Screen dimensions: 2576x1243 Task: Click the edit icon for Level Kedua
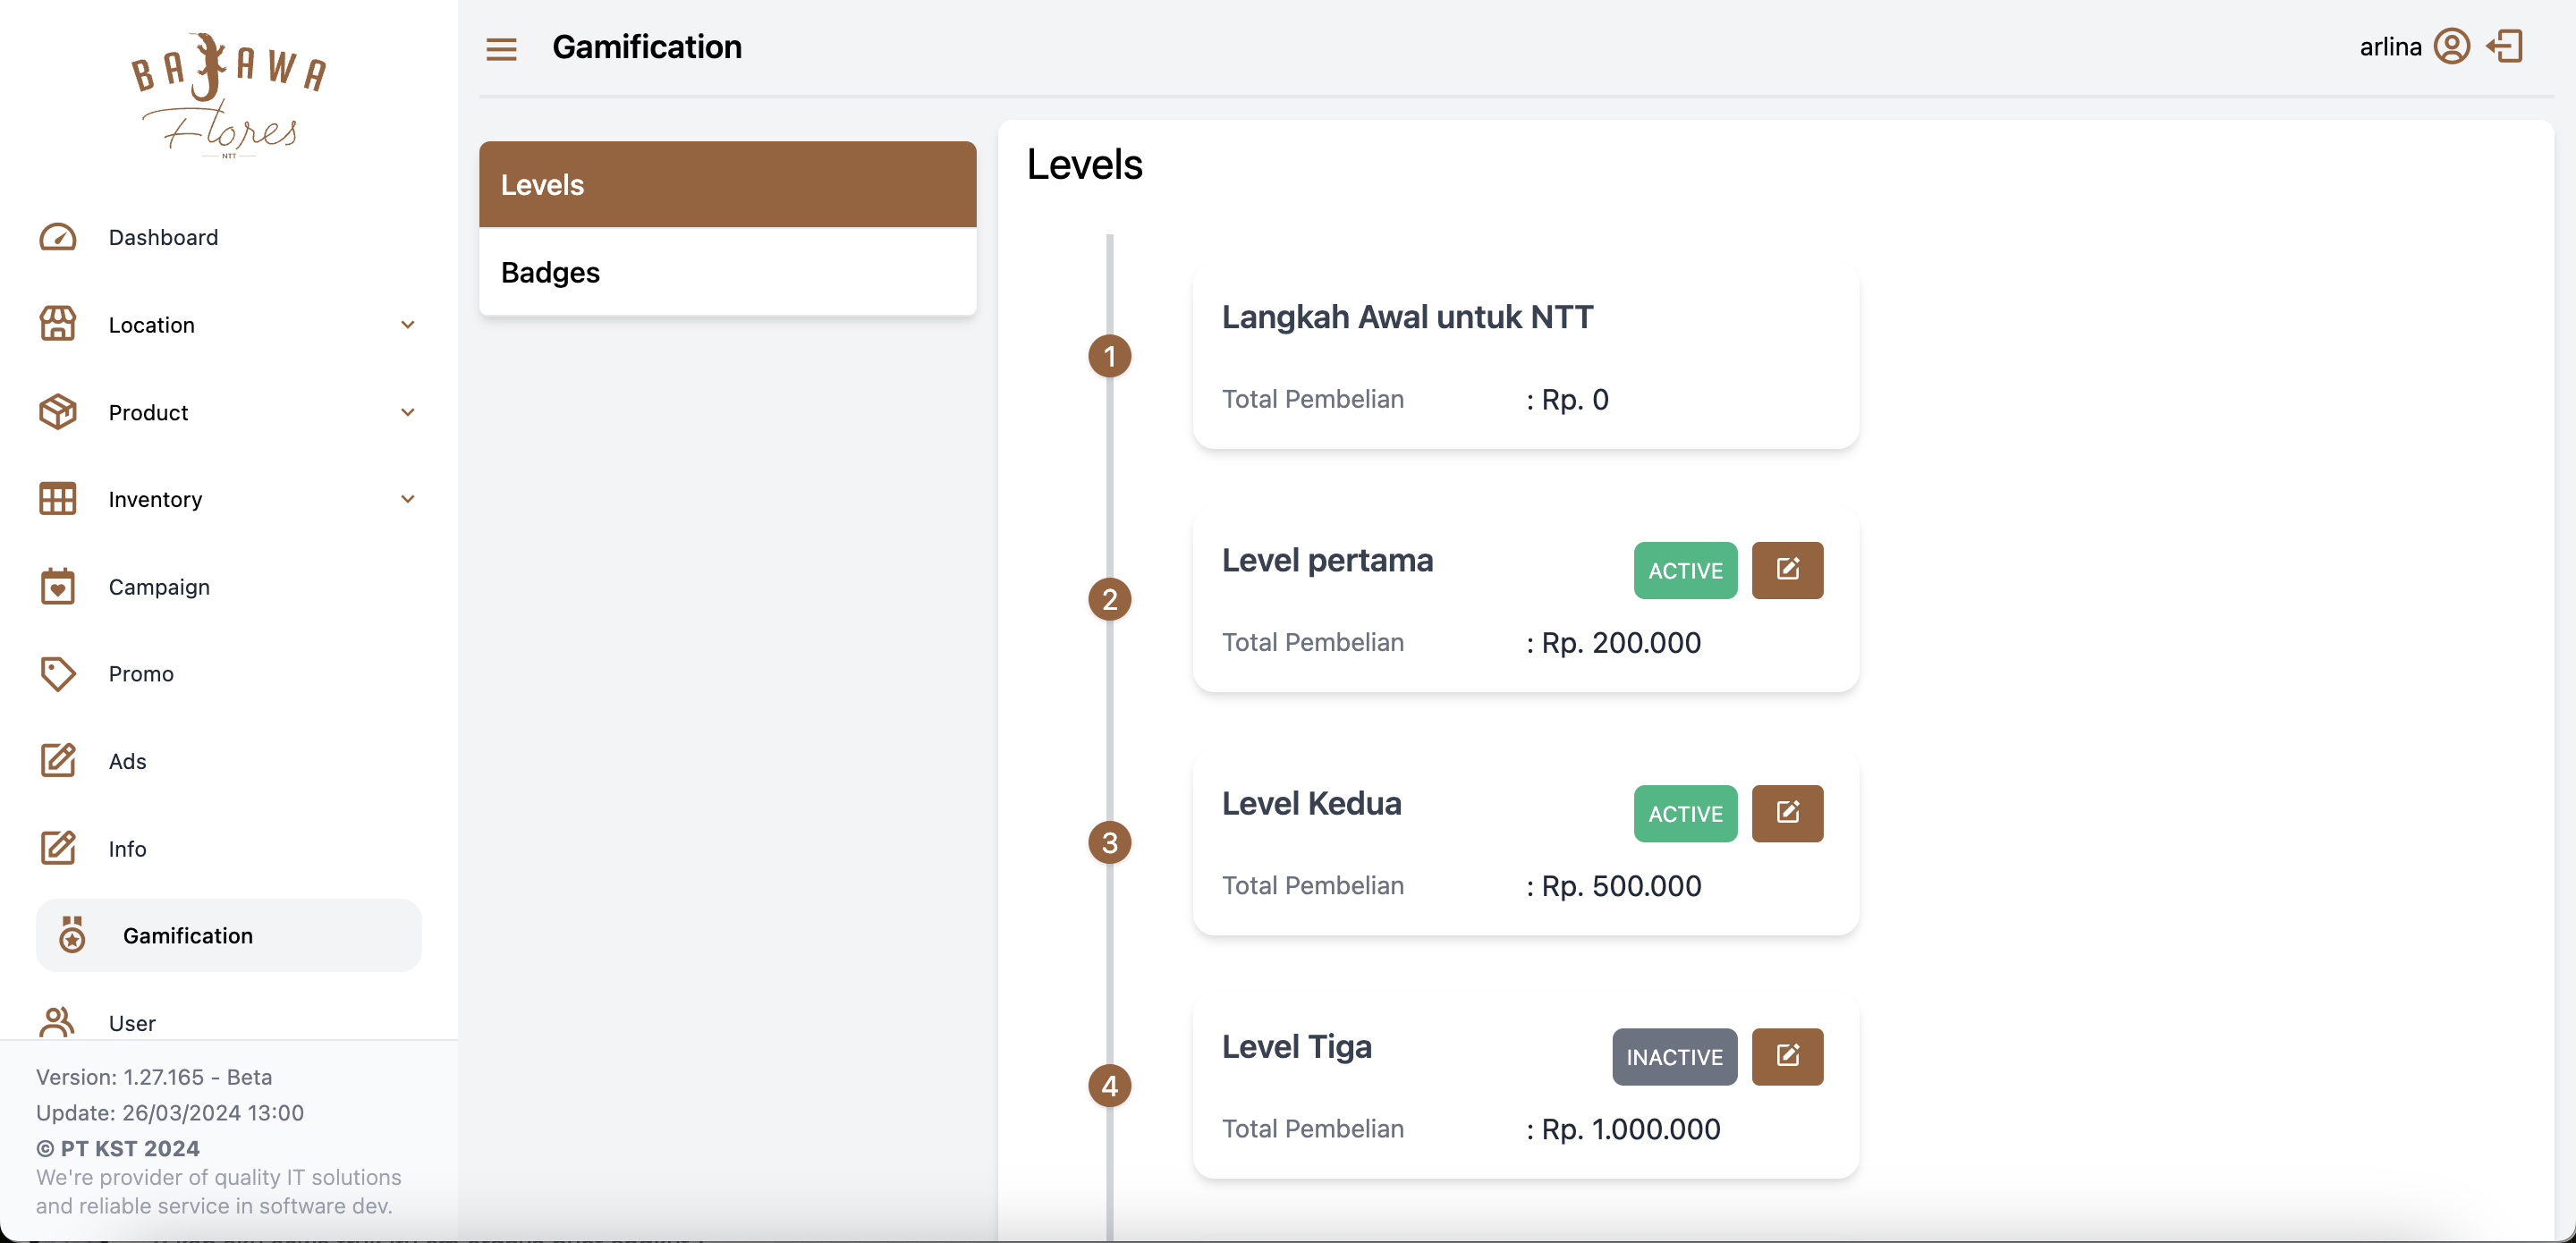[x=1786, y=813]
